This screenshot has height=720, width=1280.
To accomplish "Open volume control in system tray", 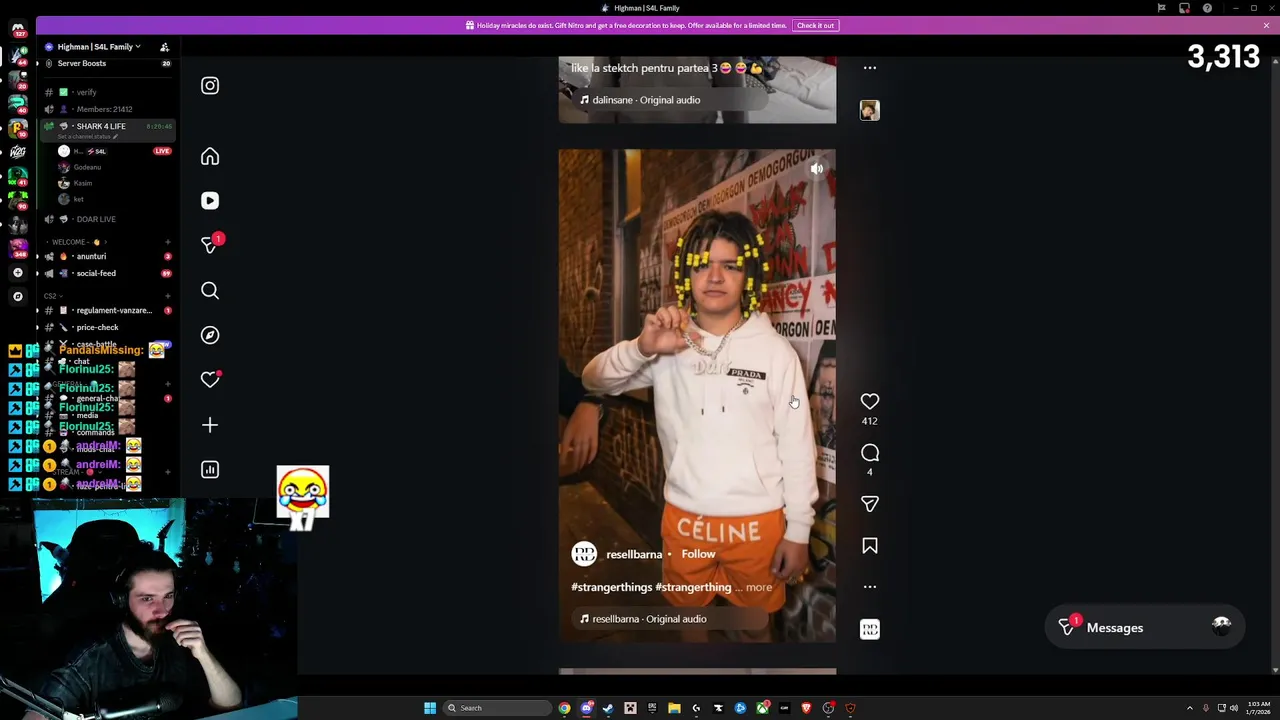I will tap(1234, 708).
